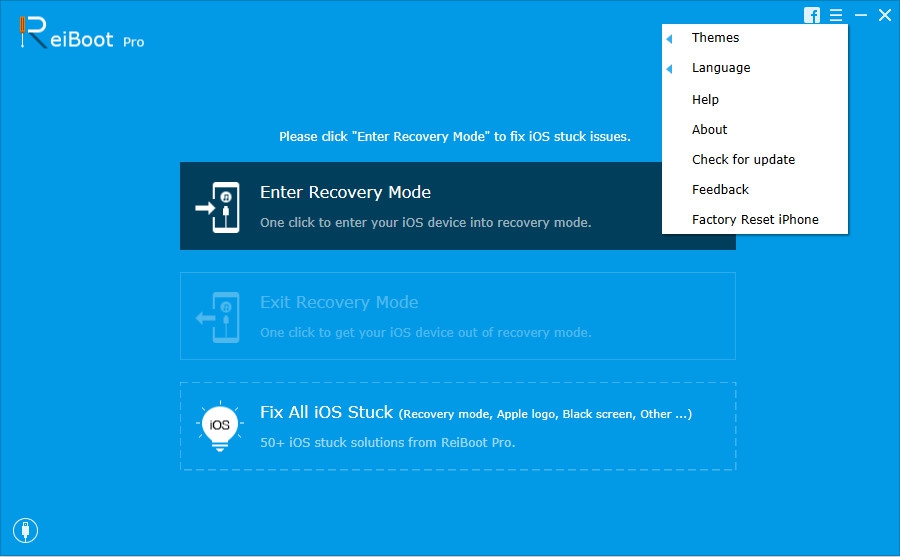The height and width of the screenshot is (557, 900).
Task: Click '50+ iOS stuck solutions from ReiBoot Pro.' text
Action: tap(387, 443)
